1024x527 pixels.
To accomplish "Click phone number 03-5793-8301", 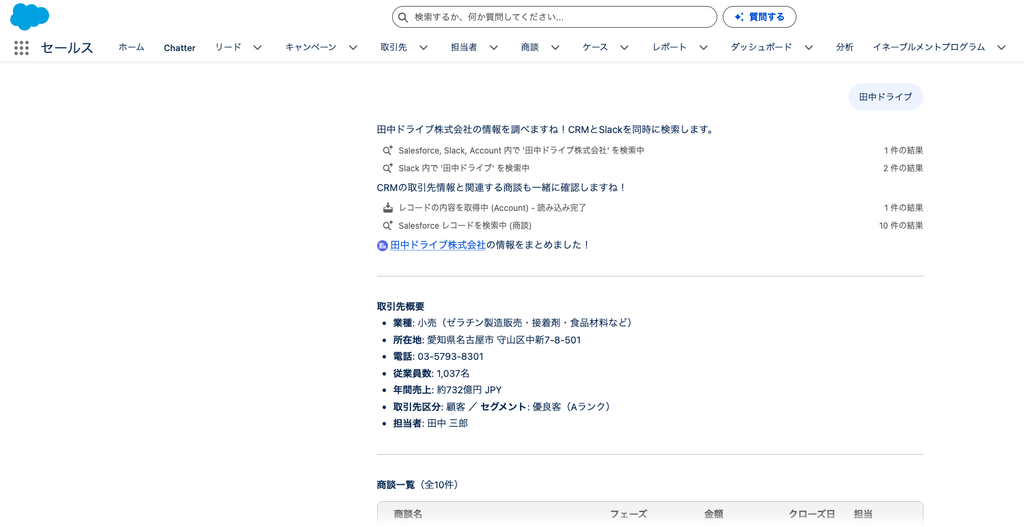I will click(450, 357).
